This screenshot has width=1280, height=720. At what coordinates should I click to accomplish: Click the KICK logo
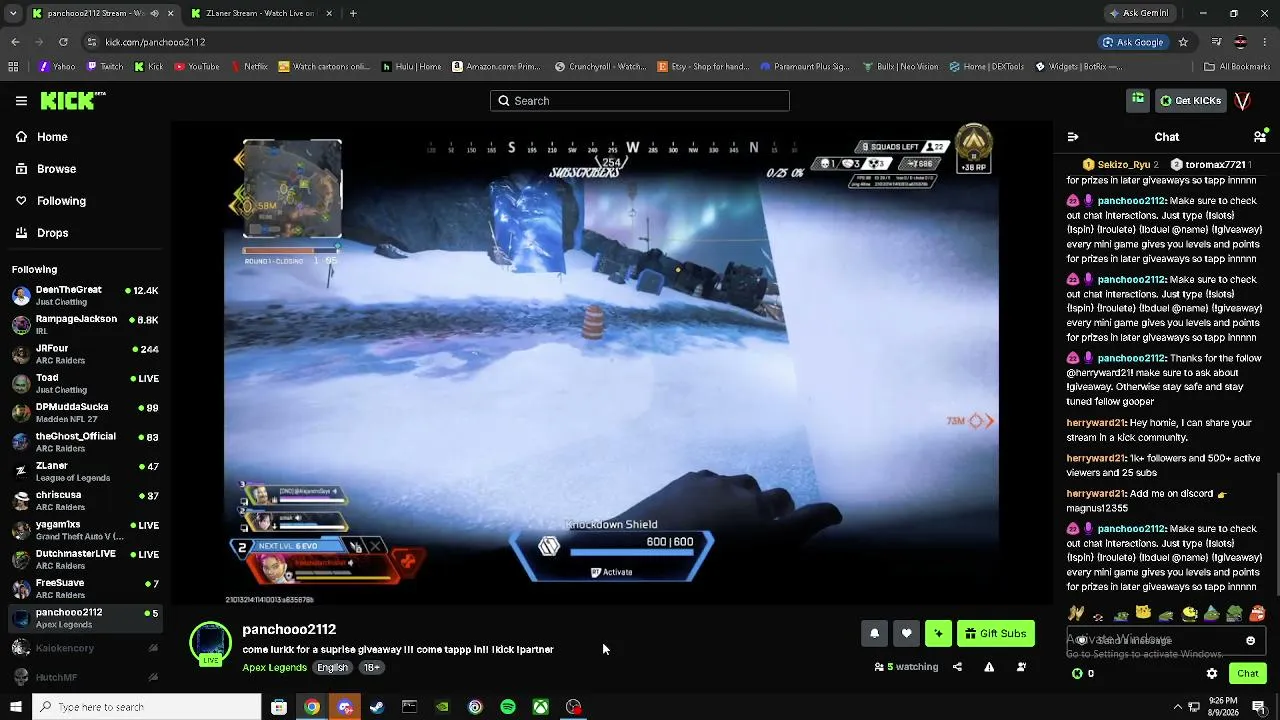72,100
